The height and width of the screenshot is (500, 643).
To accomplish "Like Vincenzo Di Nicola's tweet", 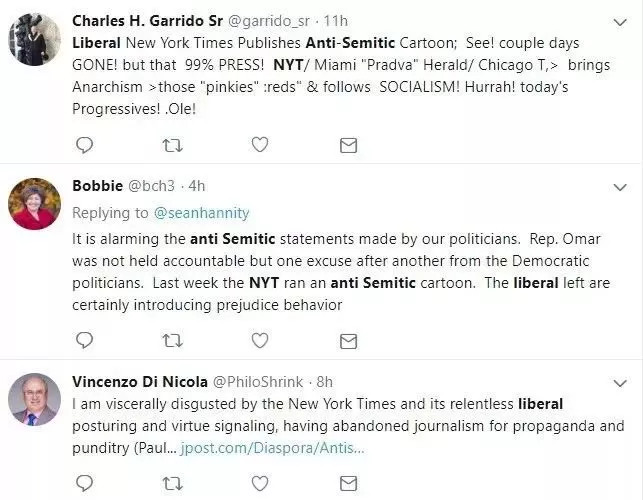I will click(x=260, y=483).
